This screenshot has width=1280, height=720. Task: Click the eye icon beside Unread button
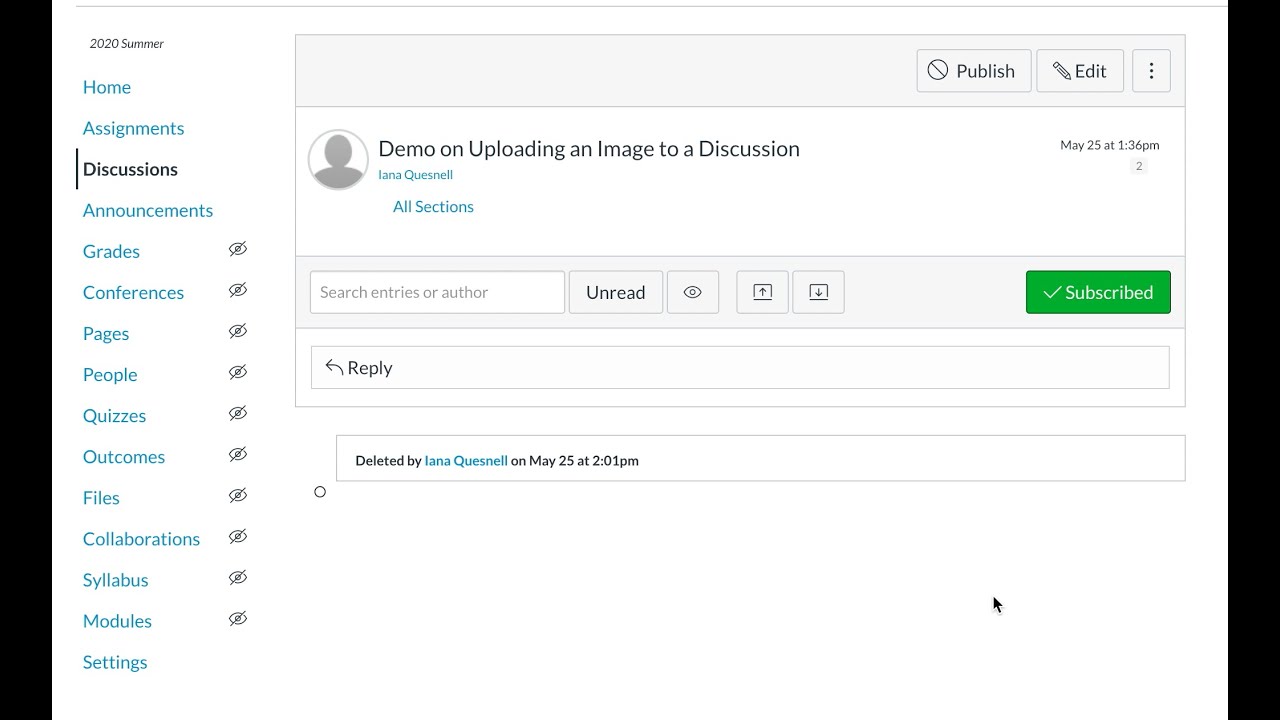(x=692, y=292)
